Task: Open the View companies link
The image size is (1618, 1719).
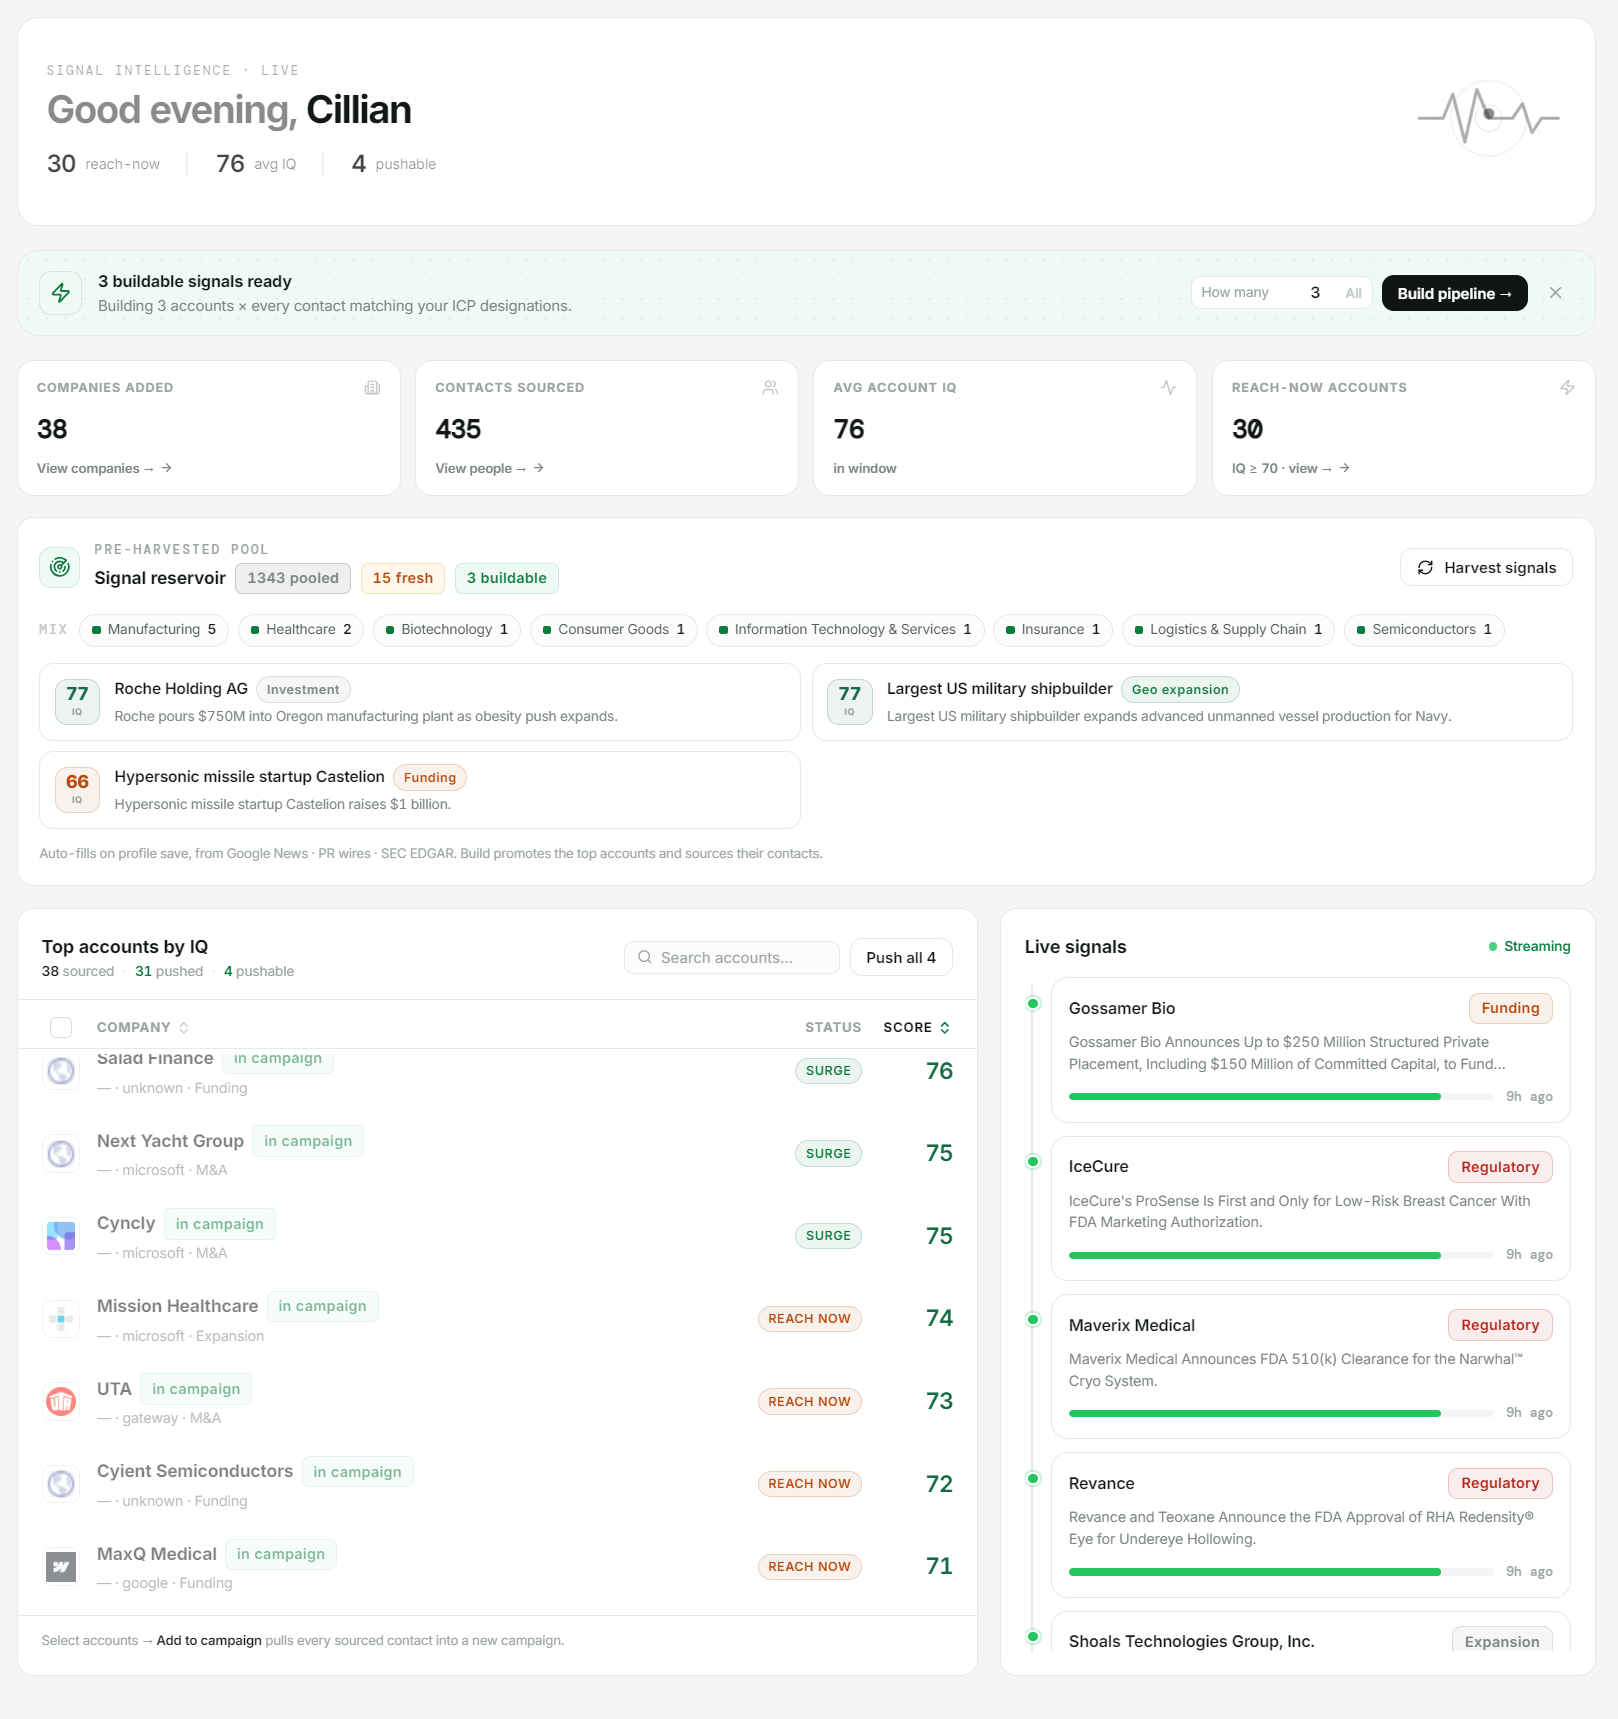Action: (105, 468)
